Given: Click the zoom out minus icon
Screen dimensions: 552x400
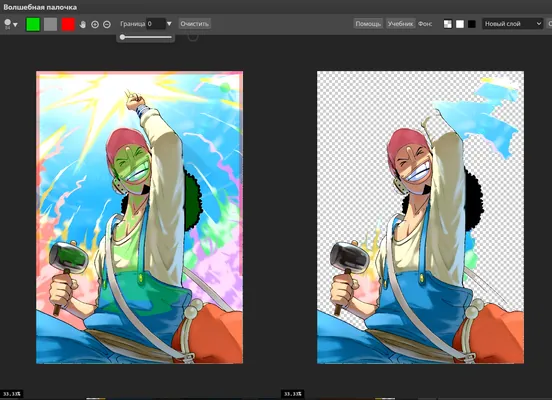Looking at the screenshot, I should tap(107, 24).
